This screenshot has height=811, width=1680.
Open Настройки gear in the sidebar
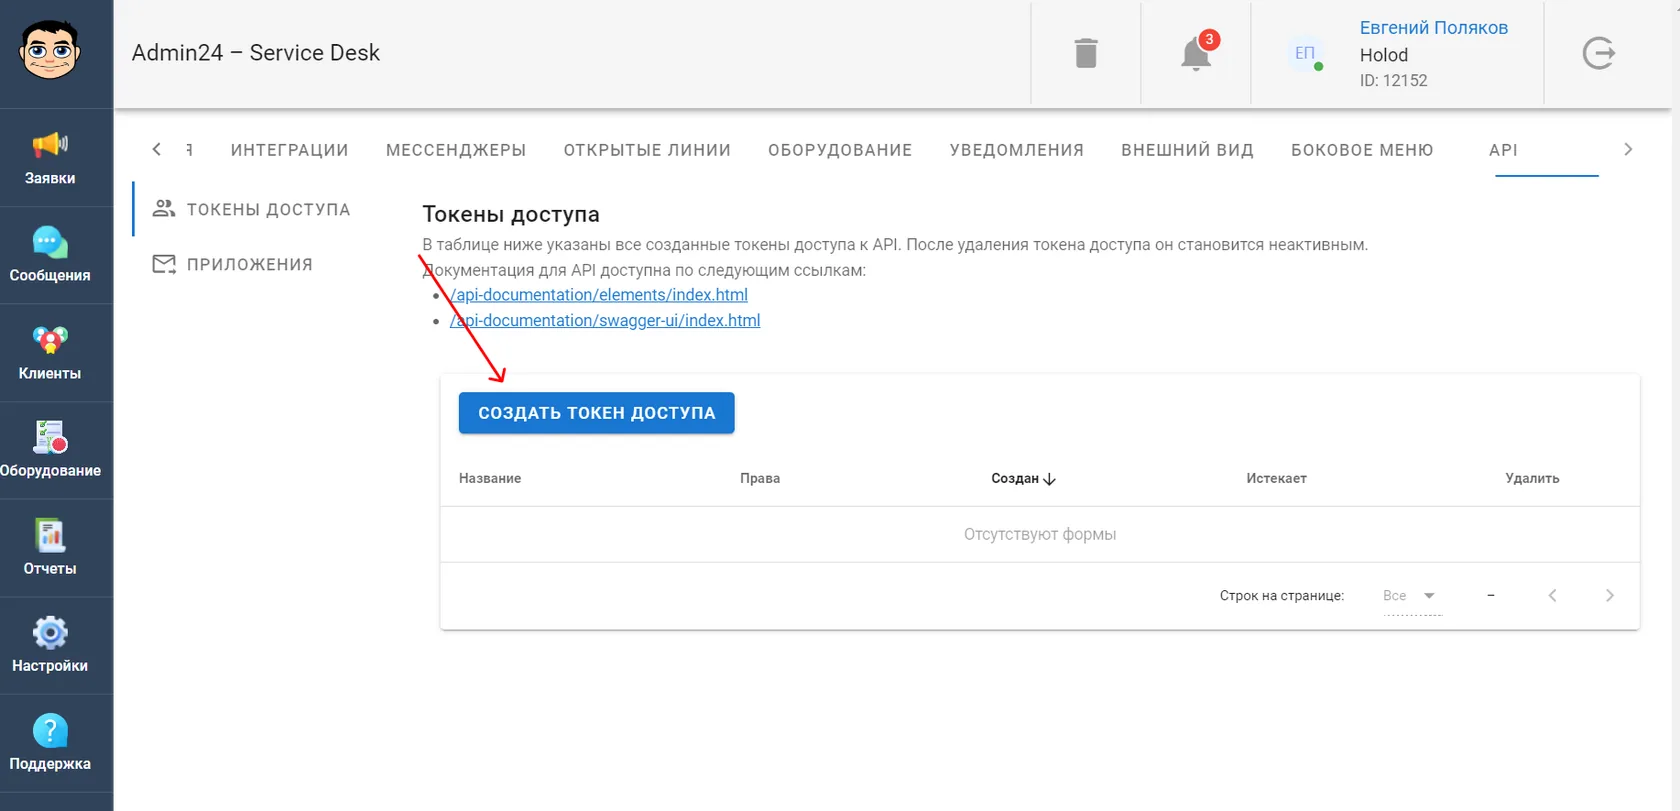point(50,646)
